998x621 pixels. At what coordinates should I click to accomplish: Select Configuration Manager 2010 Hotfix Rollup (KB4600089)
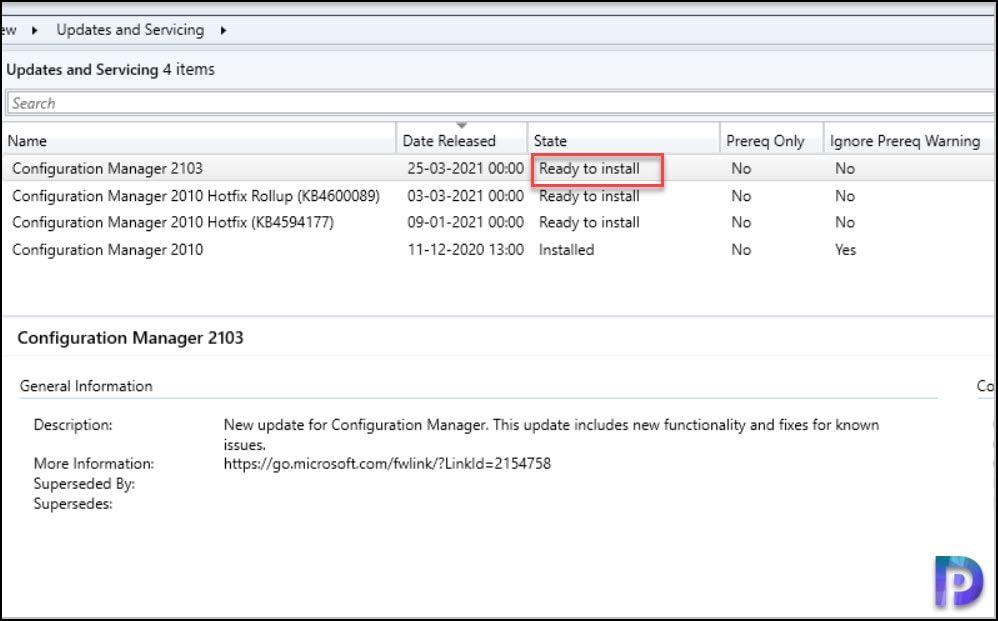click(196, 196)
